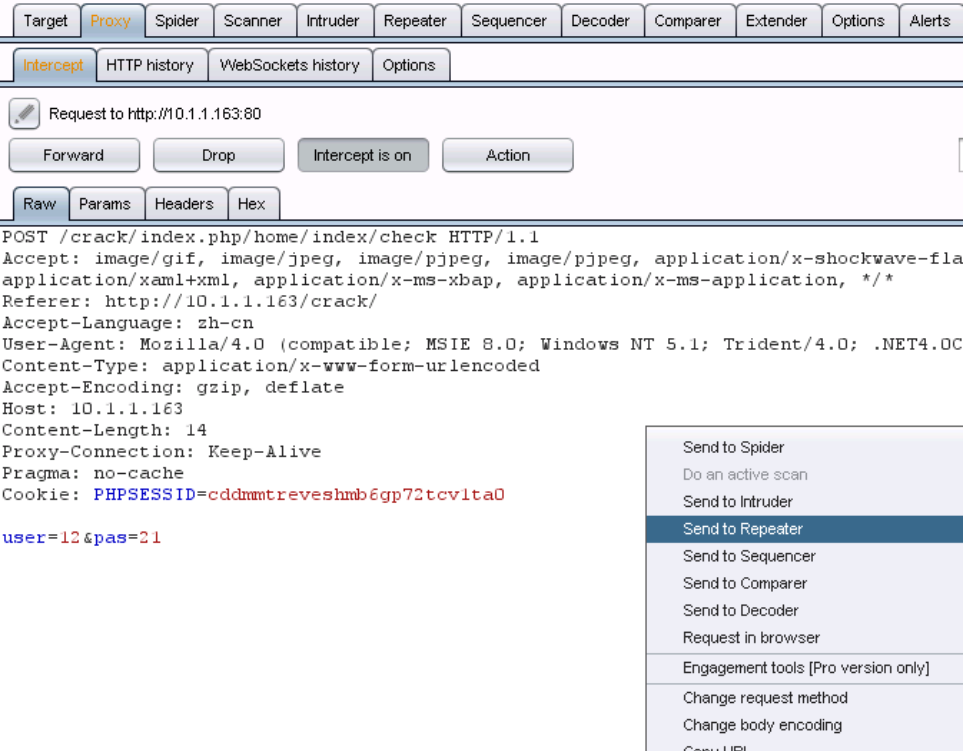Image resolution: width=963 pixels, height=751 pixels.
Task: Open the Proxy Options sub-tab
Action: click(x=409, y=65)
